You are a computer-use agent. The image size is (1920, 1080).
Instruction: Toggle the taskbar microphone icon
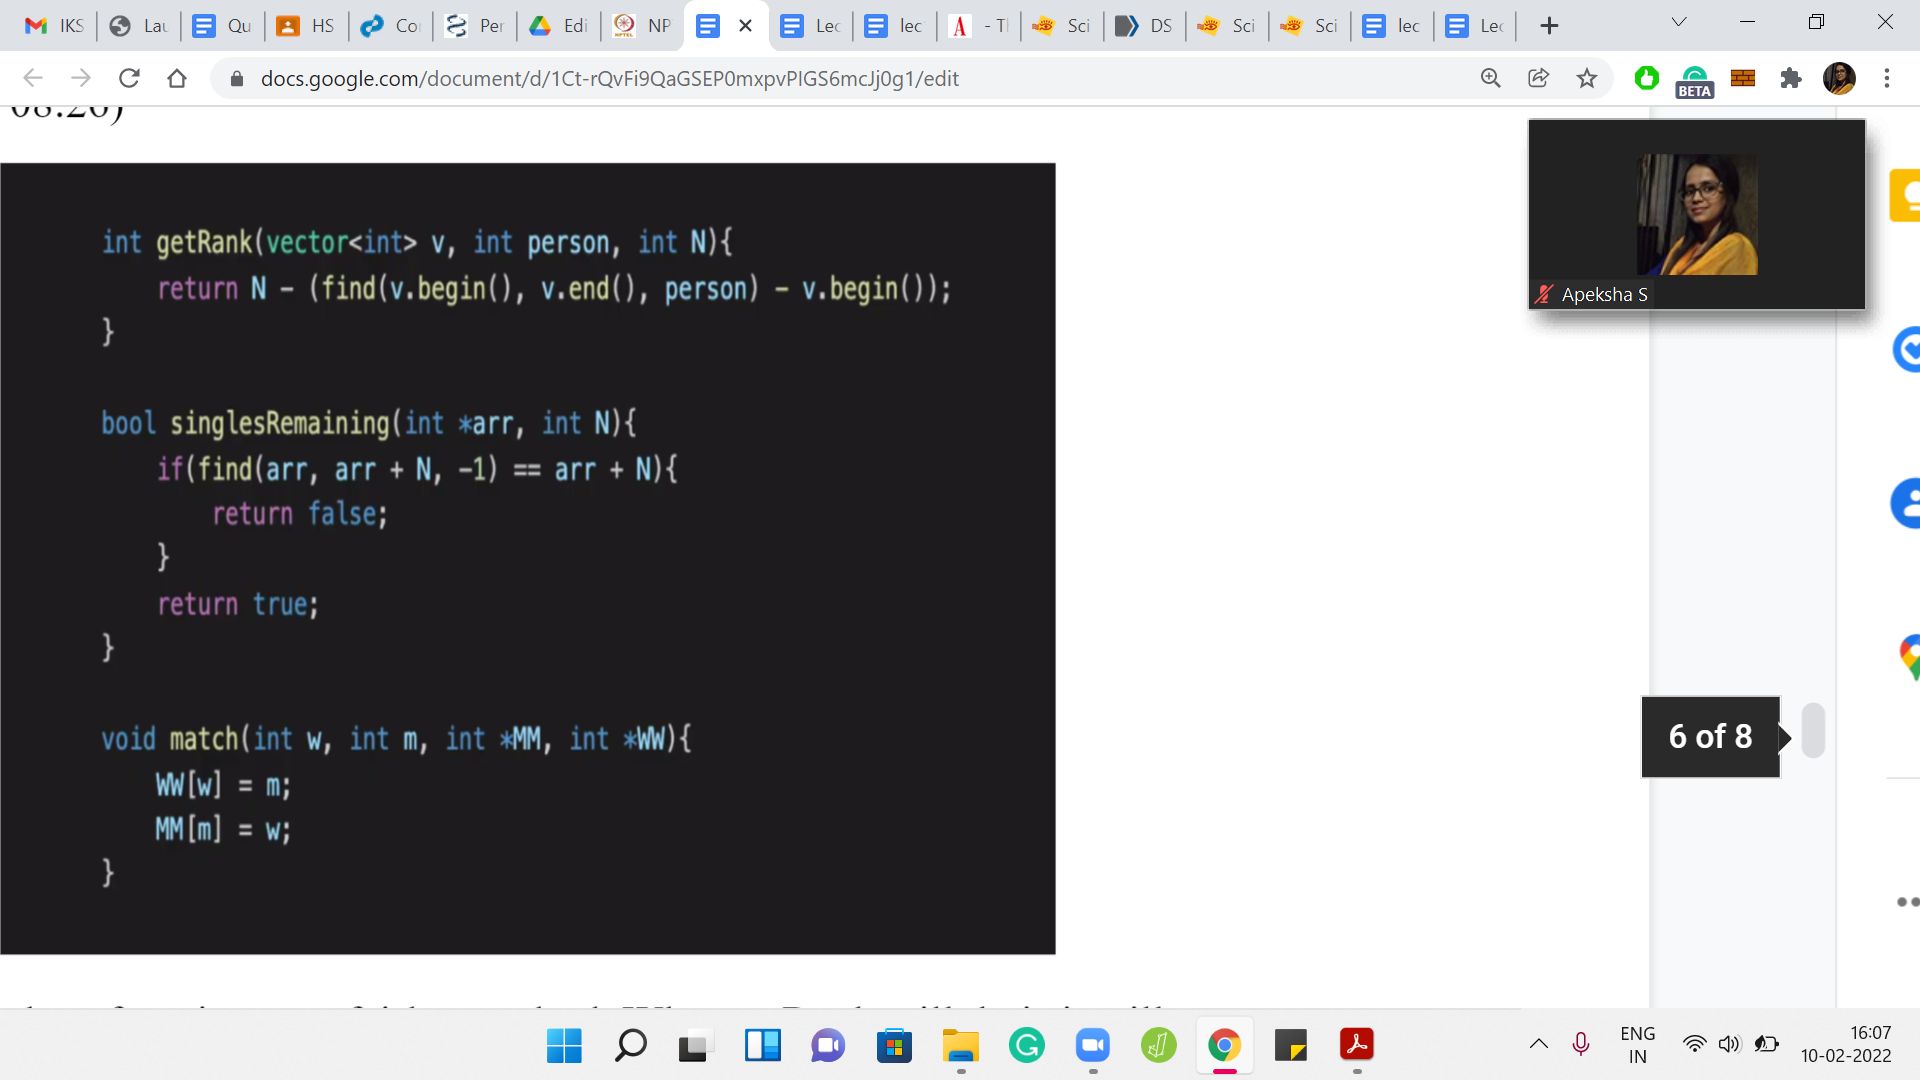pos(1581,1044)
